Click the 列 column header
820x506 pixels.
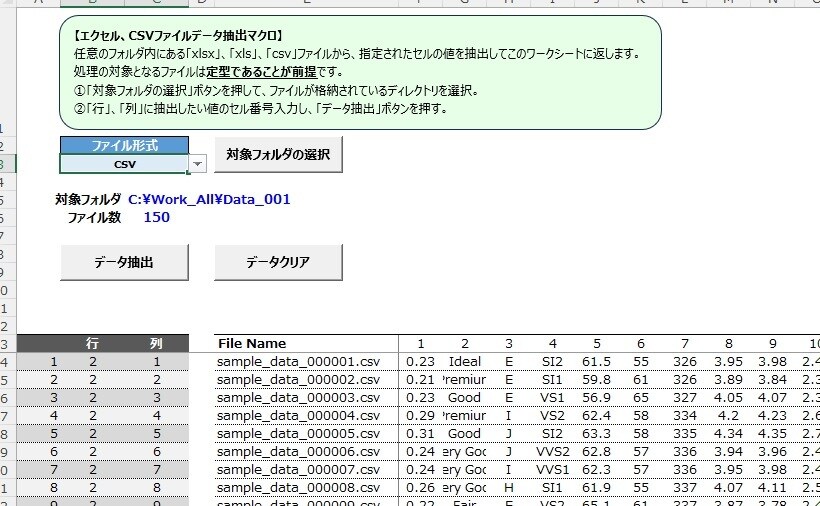[x=156, y=343]
